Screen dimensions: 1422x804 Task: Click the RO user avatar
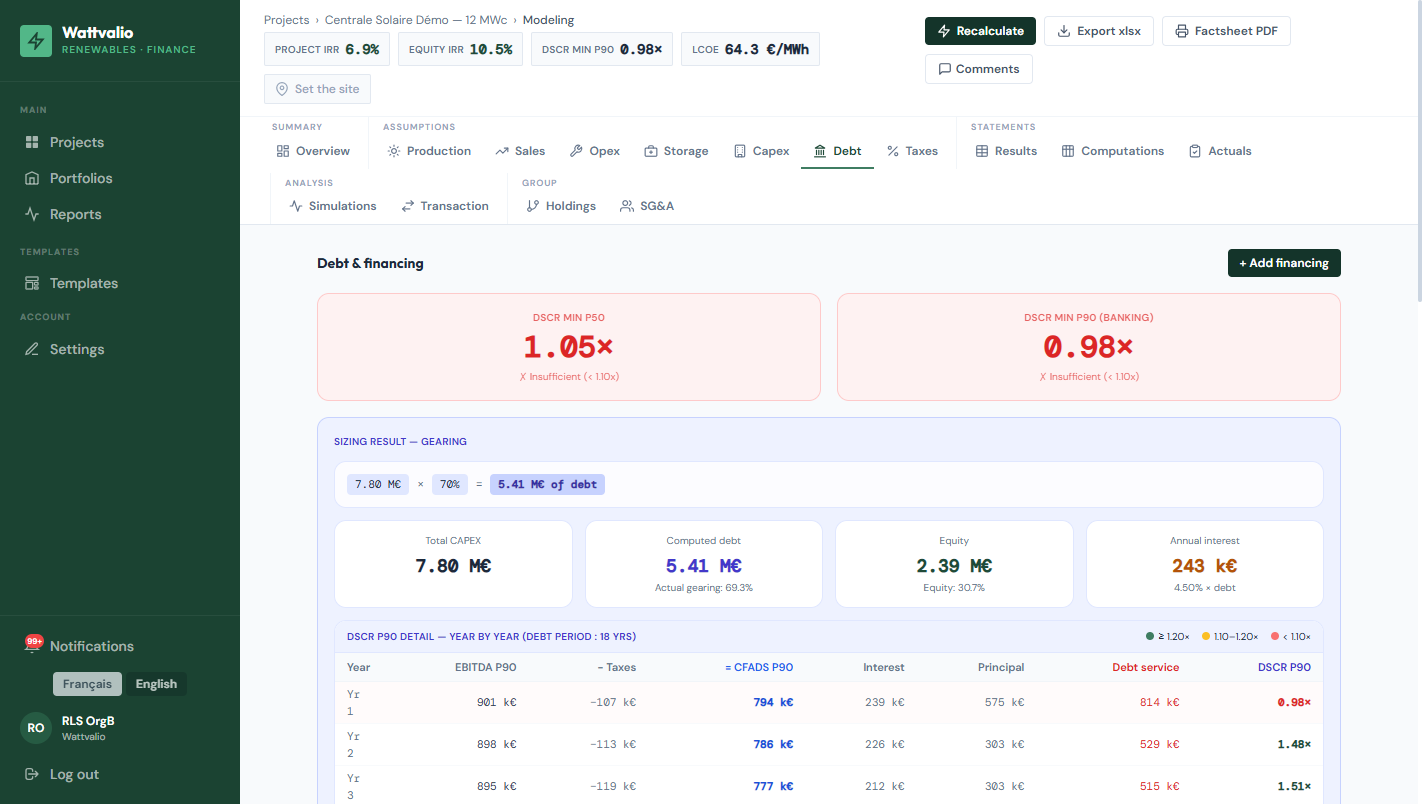[36, 728]
